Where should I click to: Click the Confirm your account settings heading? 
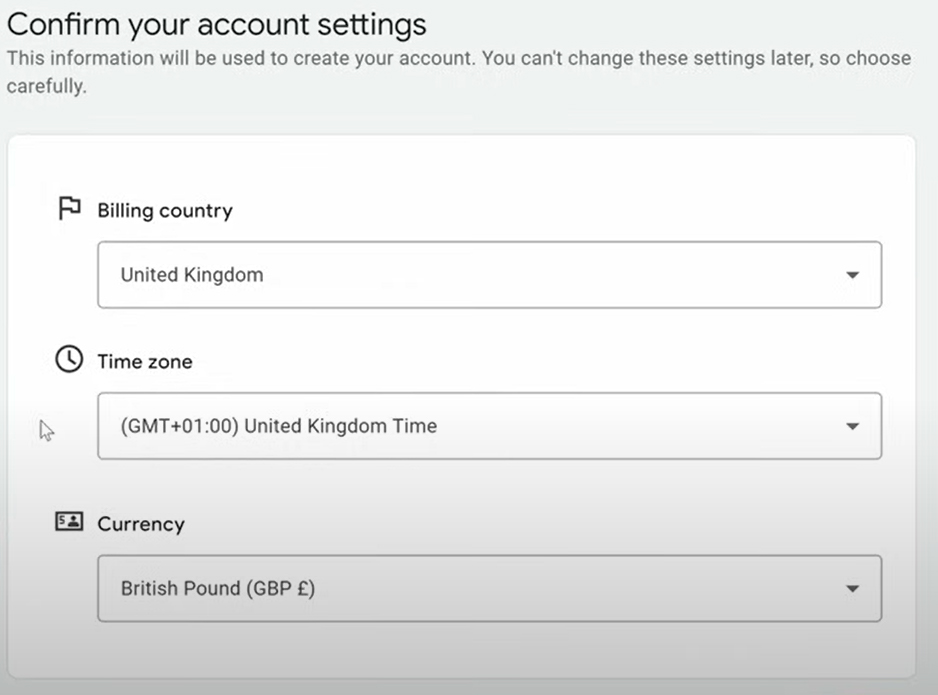pos(217,25)
